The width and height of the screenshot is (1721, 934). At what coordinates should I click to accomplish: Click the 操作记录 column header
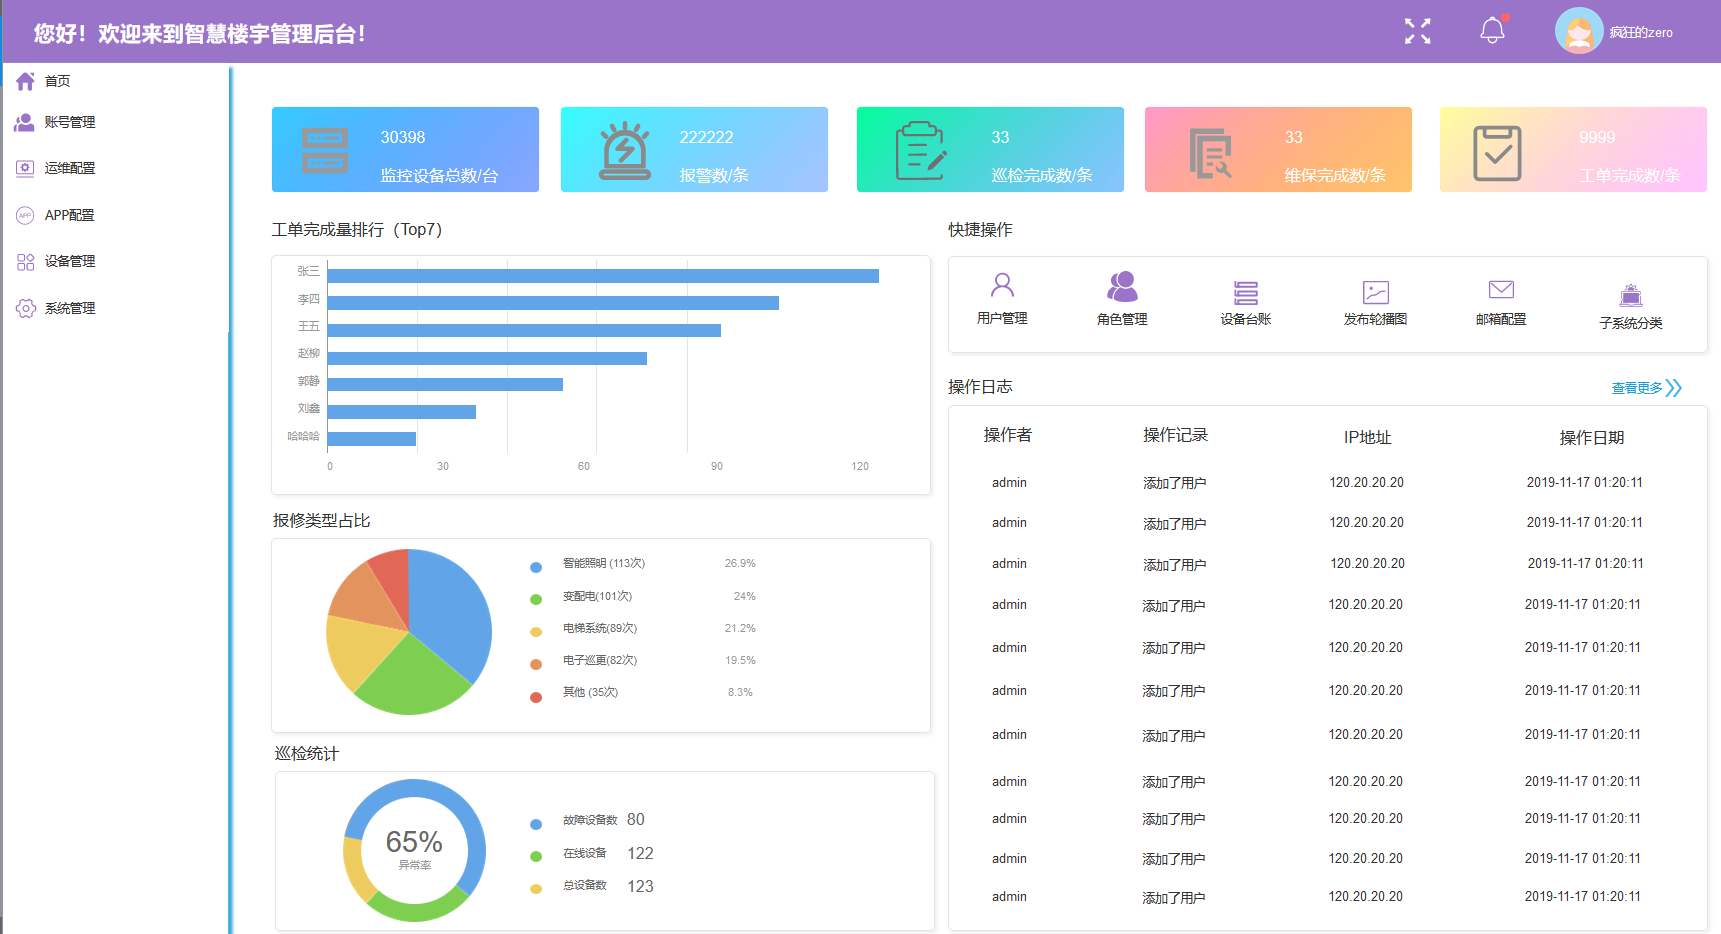(1175, 435)
